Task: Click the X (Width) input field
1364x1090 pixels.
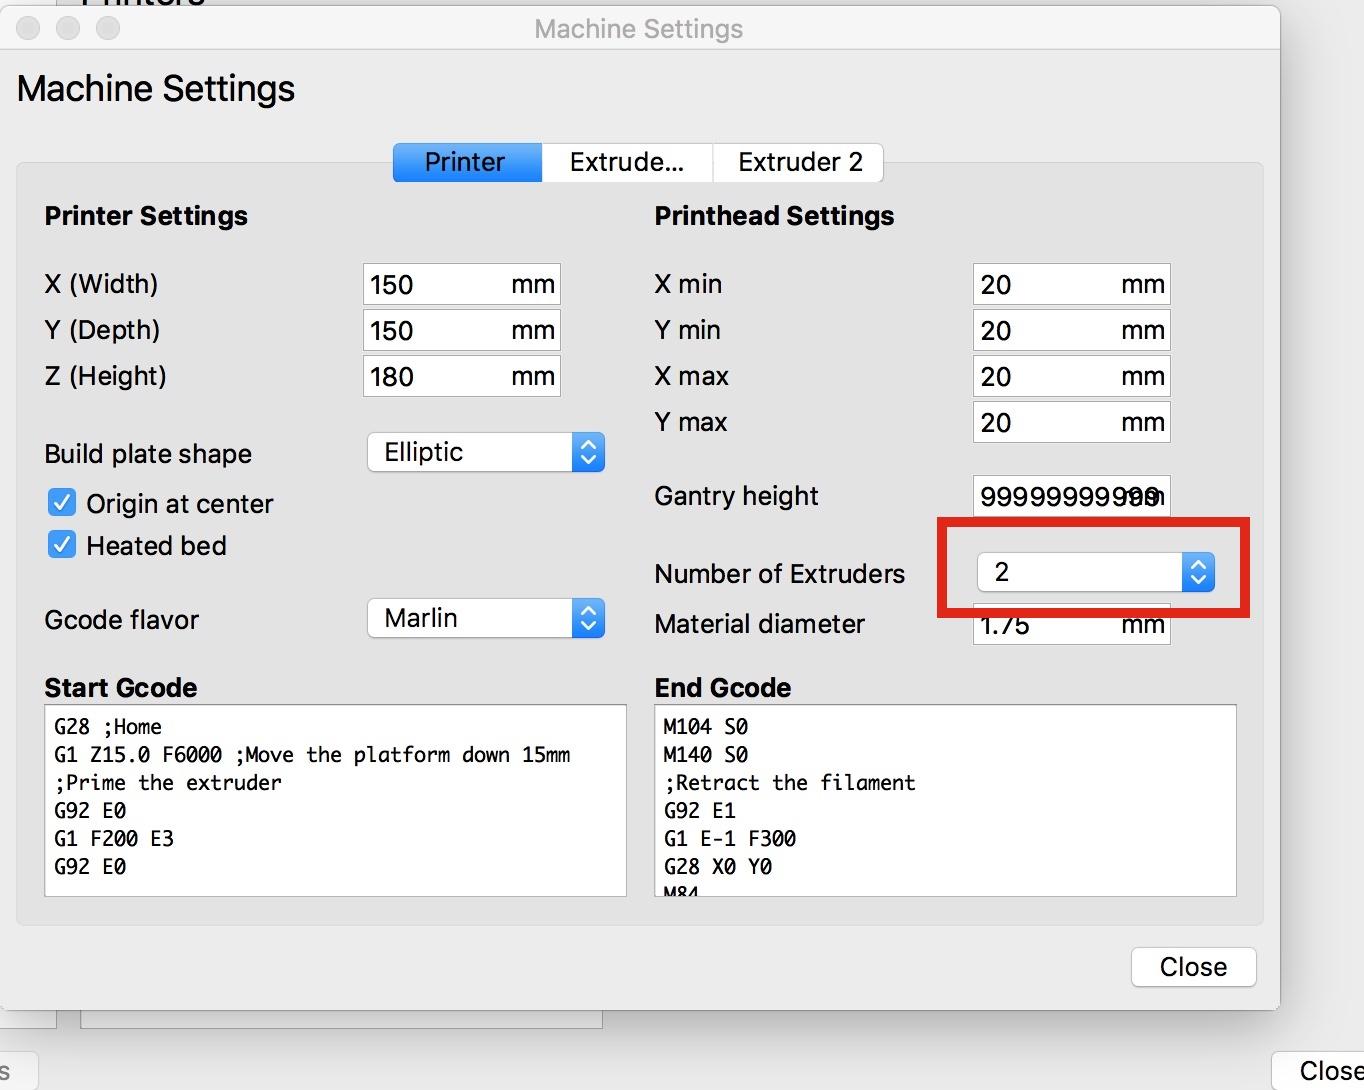Action: pos(461,284)
